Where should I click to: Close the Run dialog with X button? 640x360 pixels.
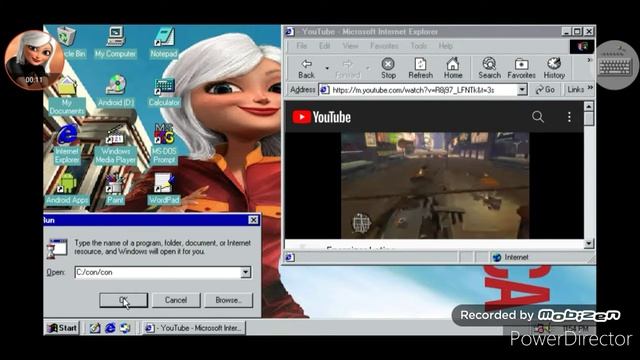[253, 220]
